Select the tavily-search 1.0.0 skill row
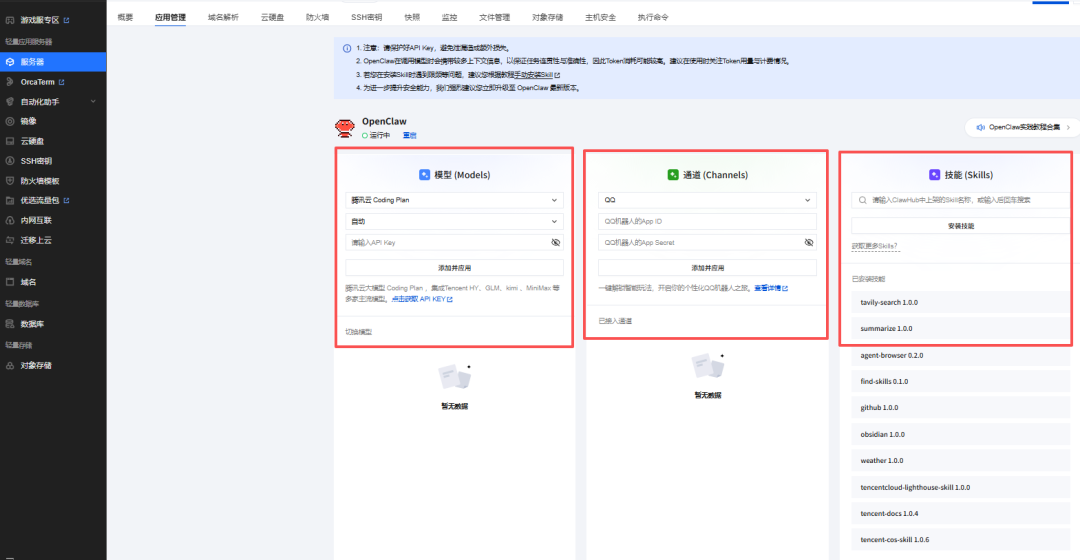The image size is (1080, 560). coord(961,302)
